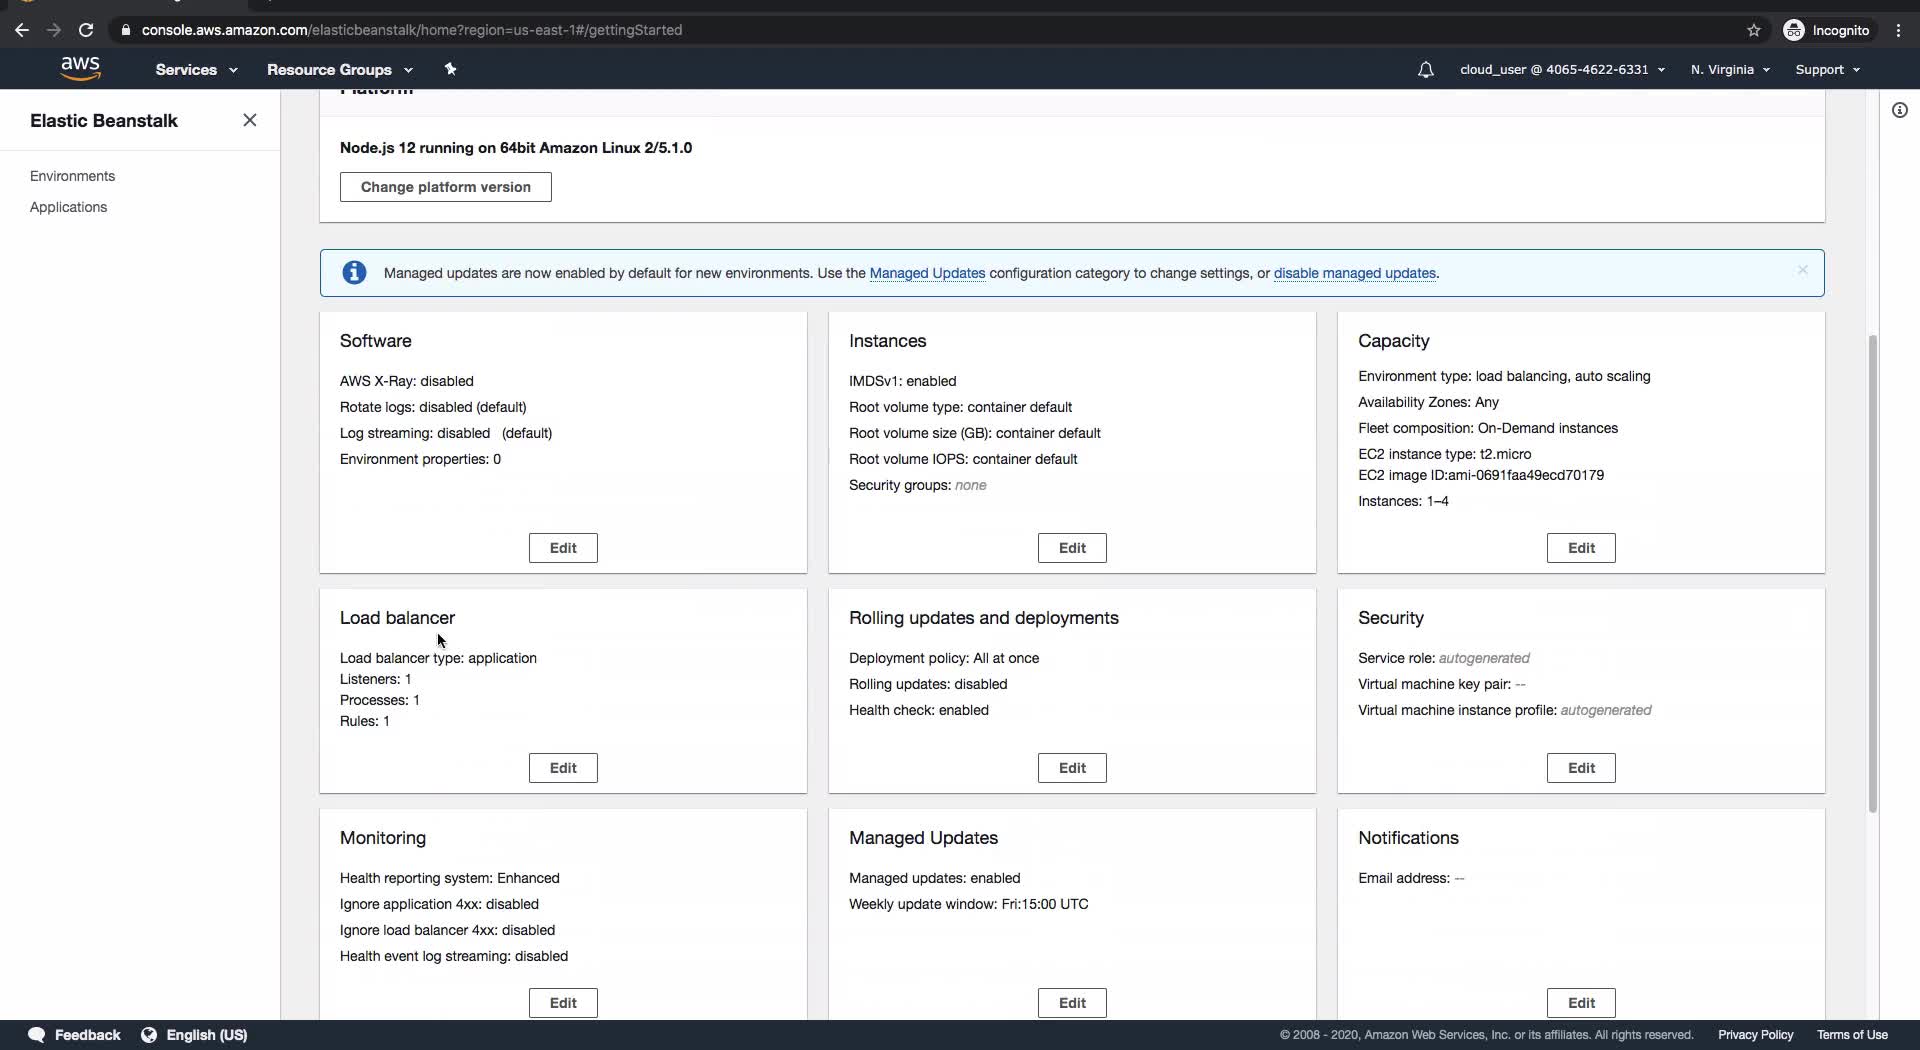Click the Change platform version button
1920x1050 pixels.
pyautogui.click(x=445, y=187)
